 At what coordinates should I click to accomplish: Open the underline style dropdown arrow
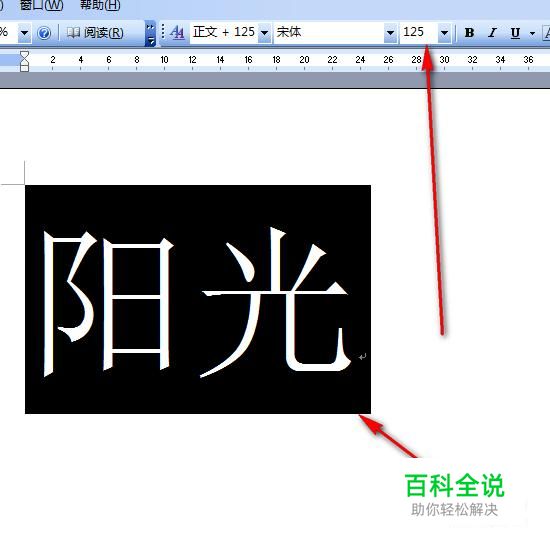[532, 33]
